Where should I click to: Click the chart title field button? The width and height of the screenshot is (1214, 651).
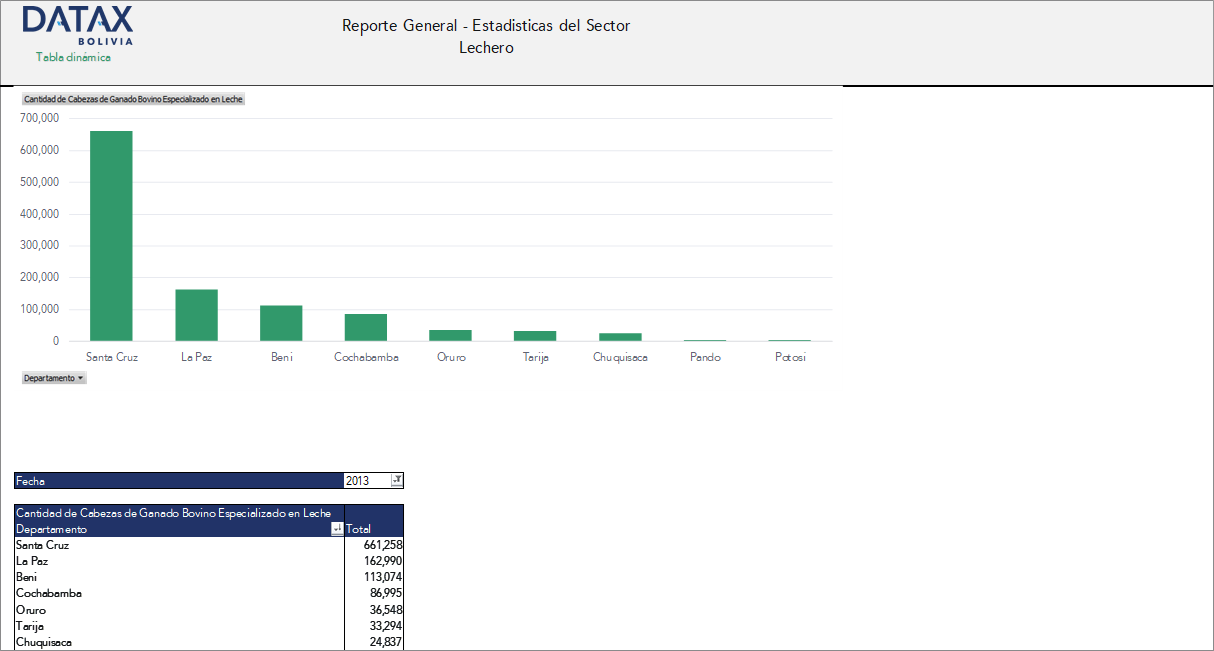pyautogui.click(x=133, y=99)
